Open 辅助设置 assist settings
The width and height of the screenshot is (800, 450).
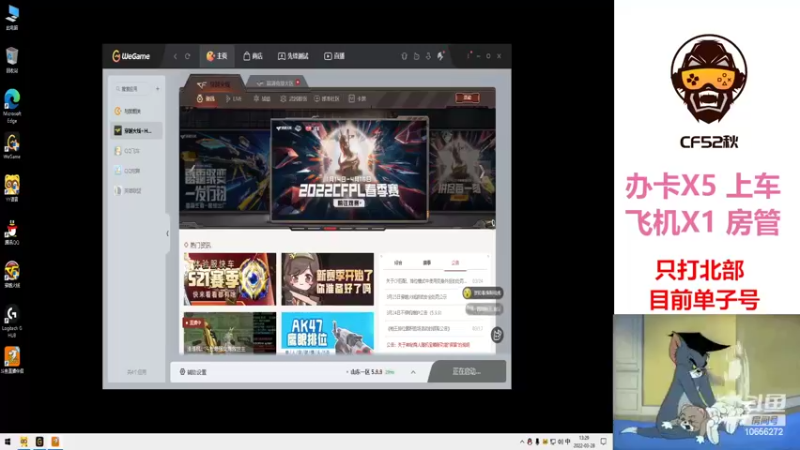[193, 372]
